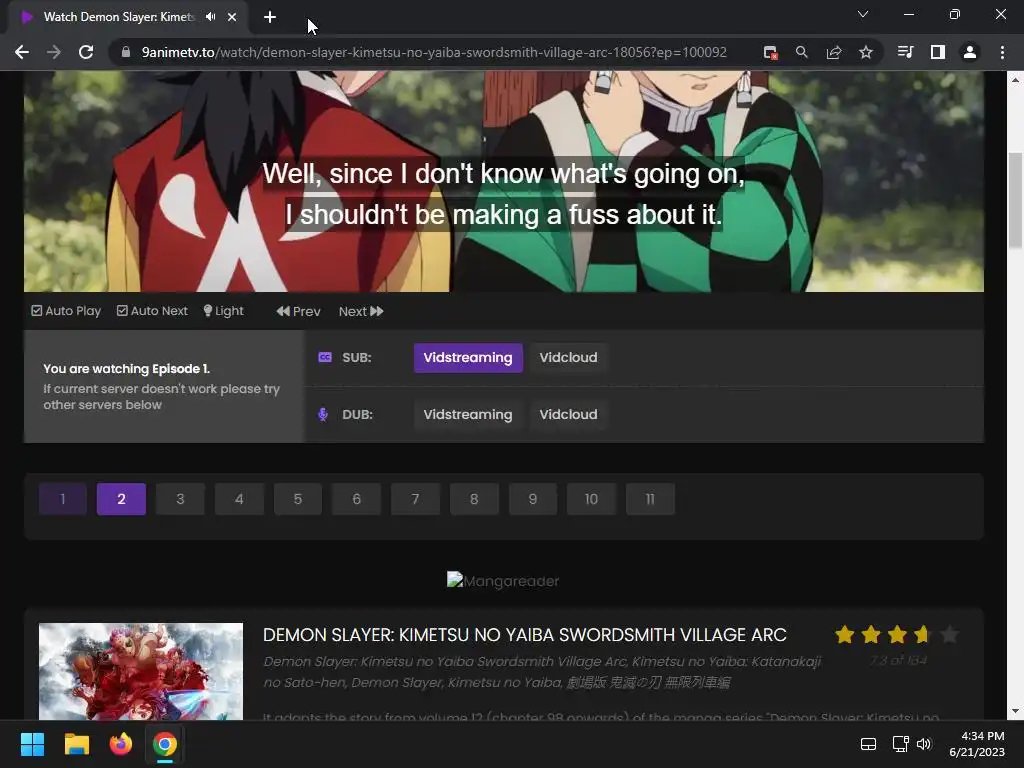This screenshot has width=1024, height=768.
Task: Click the scrollbar up arrow
Action: click(1015, 80)
